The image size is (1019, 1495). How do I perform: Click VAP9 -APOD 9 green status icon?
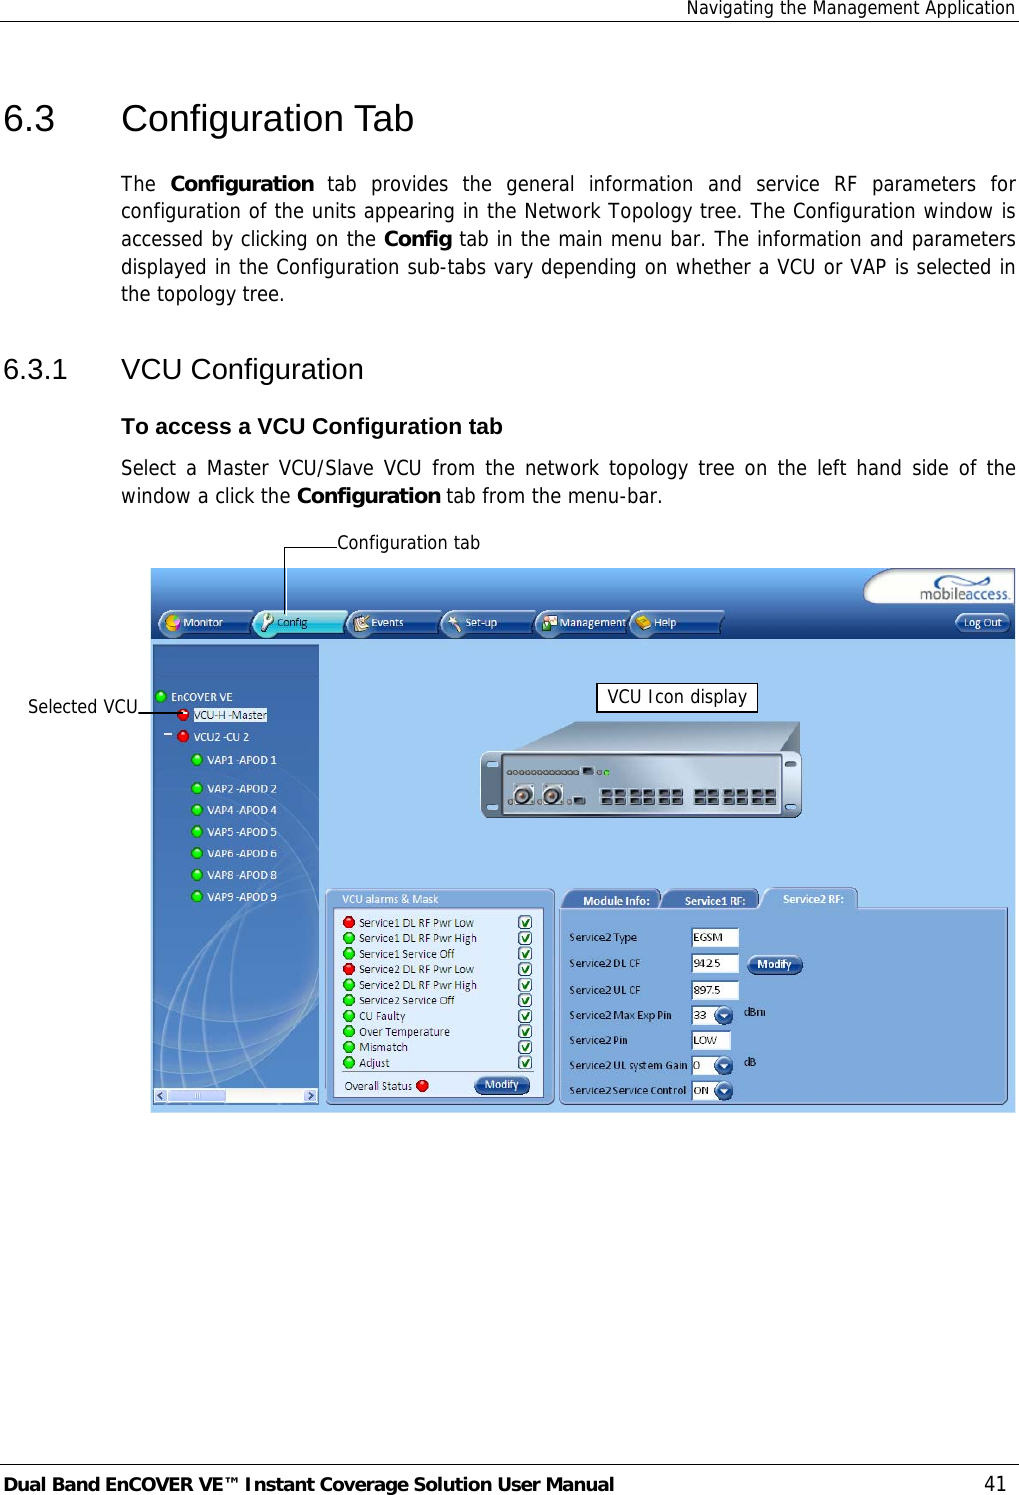click(197, 897)
